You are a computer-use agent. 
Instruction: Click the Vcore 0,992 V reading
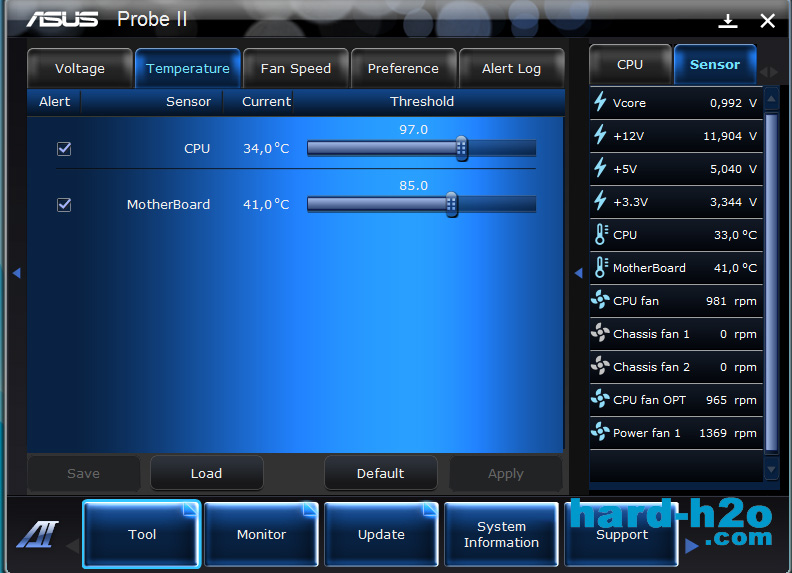point(733,103)
